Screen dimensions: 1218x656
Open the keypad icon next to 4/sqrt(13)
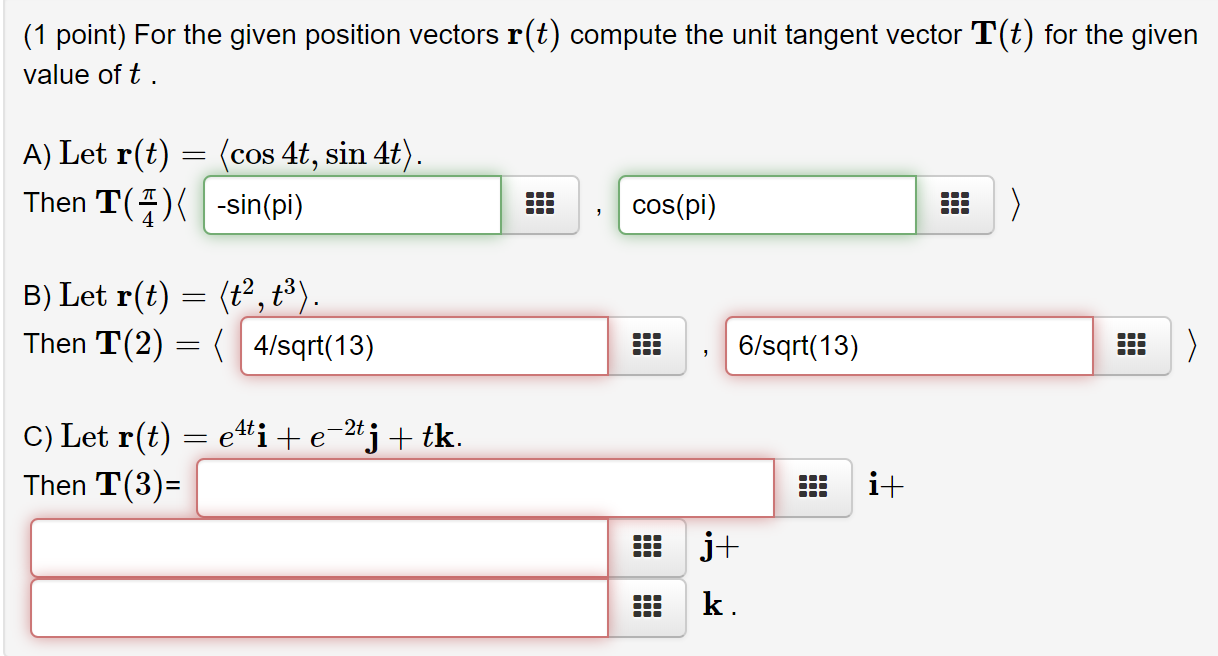coord(646,346)
